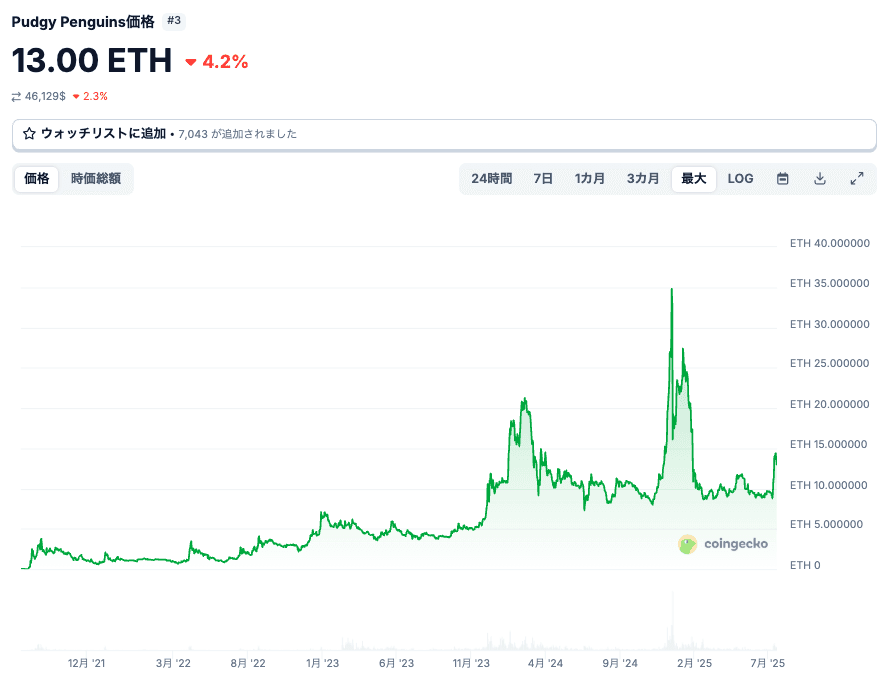888x686 pixels.
Task: Select the 1カ月 time range
Action: tap(590, 179)
